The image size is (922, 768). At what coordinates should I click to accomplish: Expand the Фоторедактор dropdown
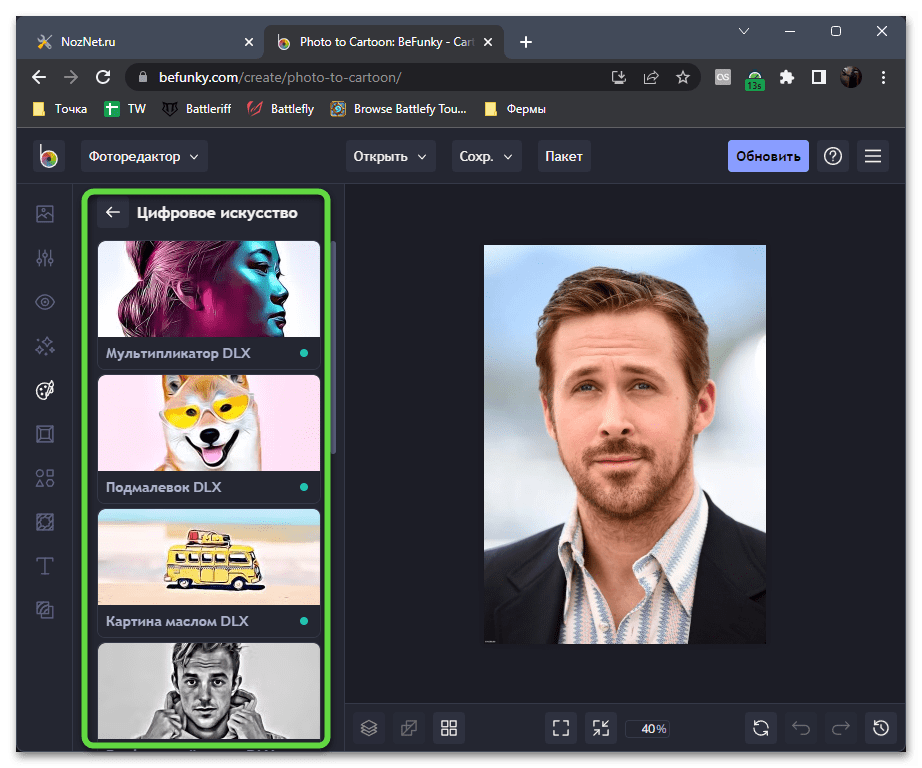coord(144,156)
